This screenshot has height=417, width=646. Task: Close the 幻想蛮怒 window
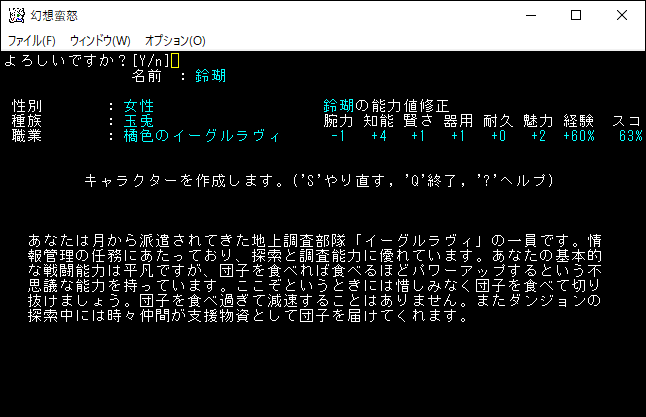pos(622,16)
